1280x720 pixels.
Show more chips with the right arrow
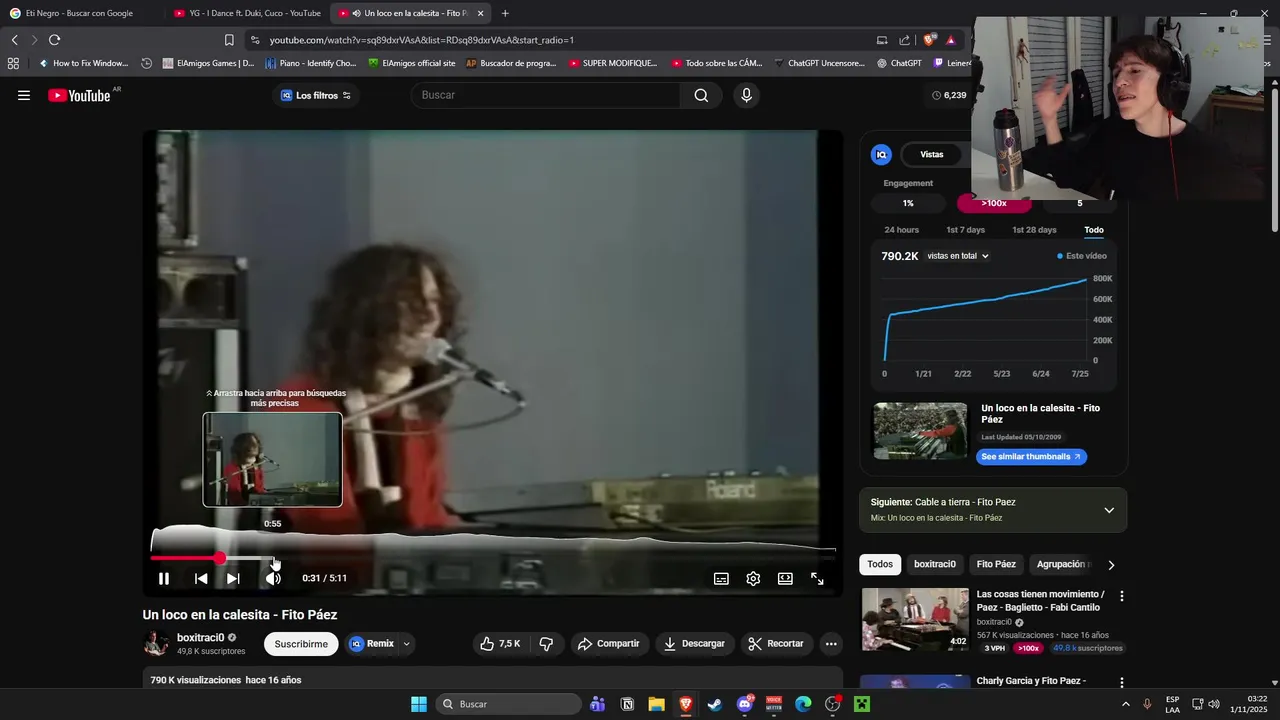(x=1111, y=565)
